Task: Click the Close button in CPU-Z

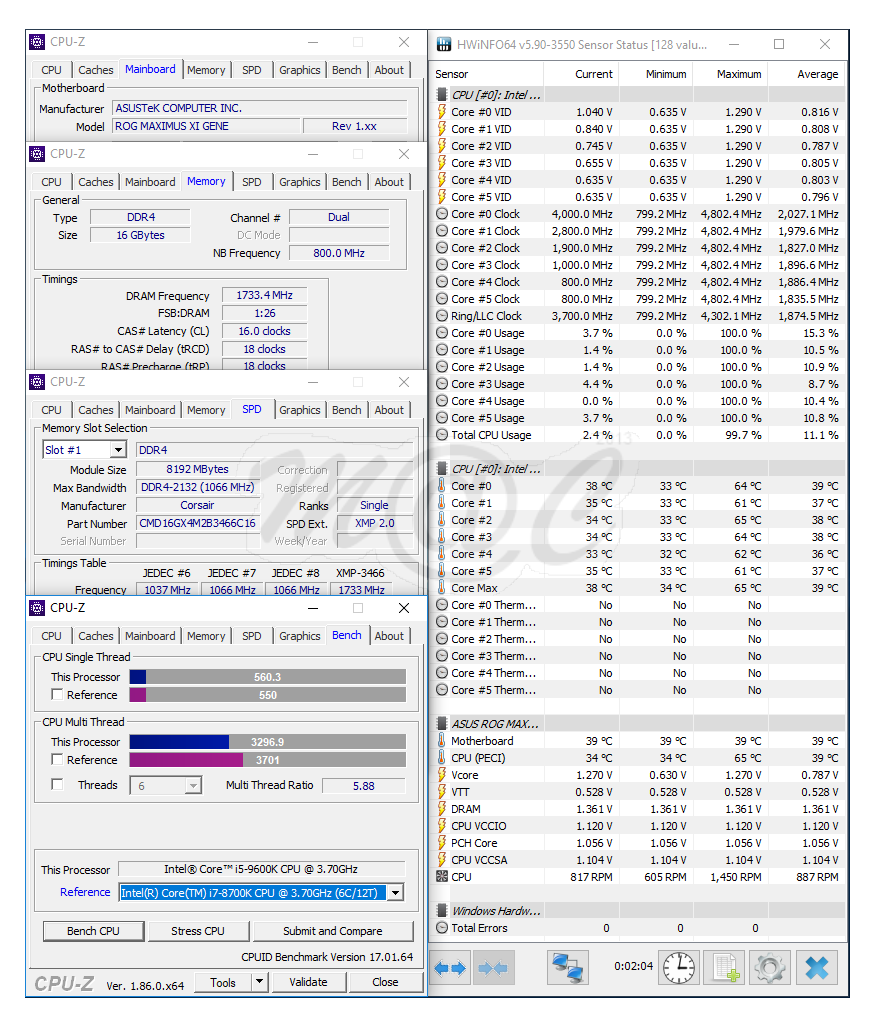Action: [x=385, y=982]
